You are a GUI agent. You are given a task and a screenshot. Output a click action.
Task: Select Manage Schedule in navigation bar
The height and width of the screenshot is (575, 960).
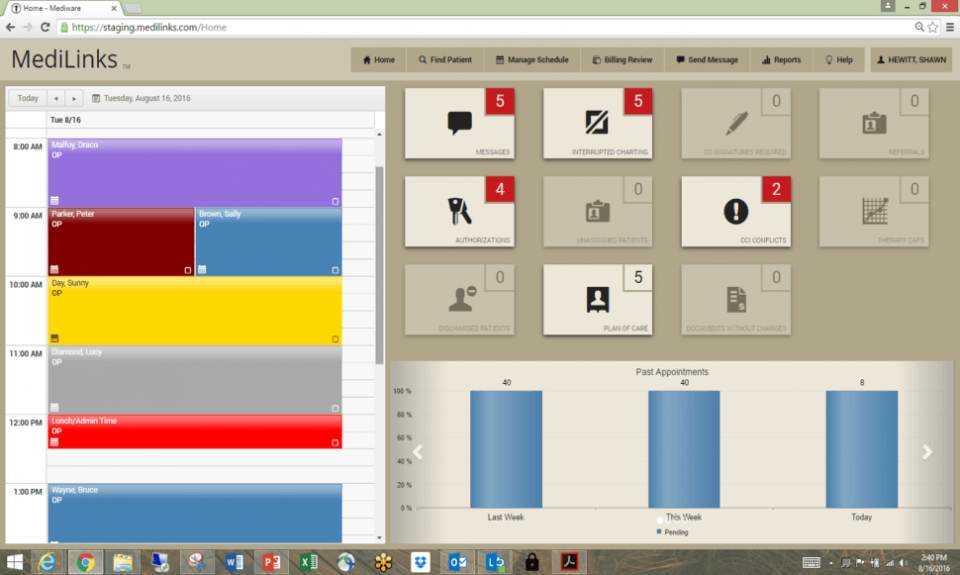(x=532, y=60)
